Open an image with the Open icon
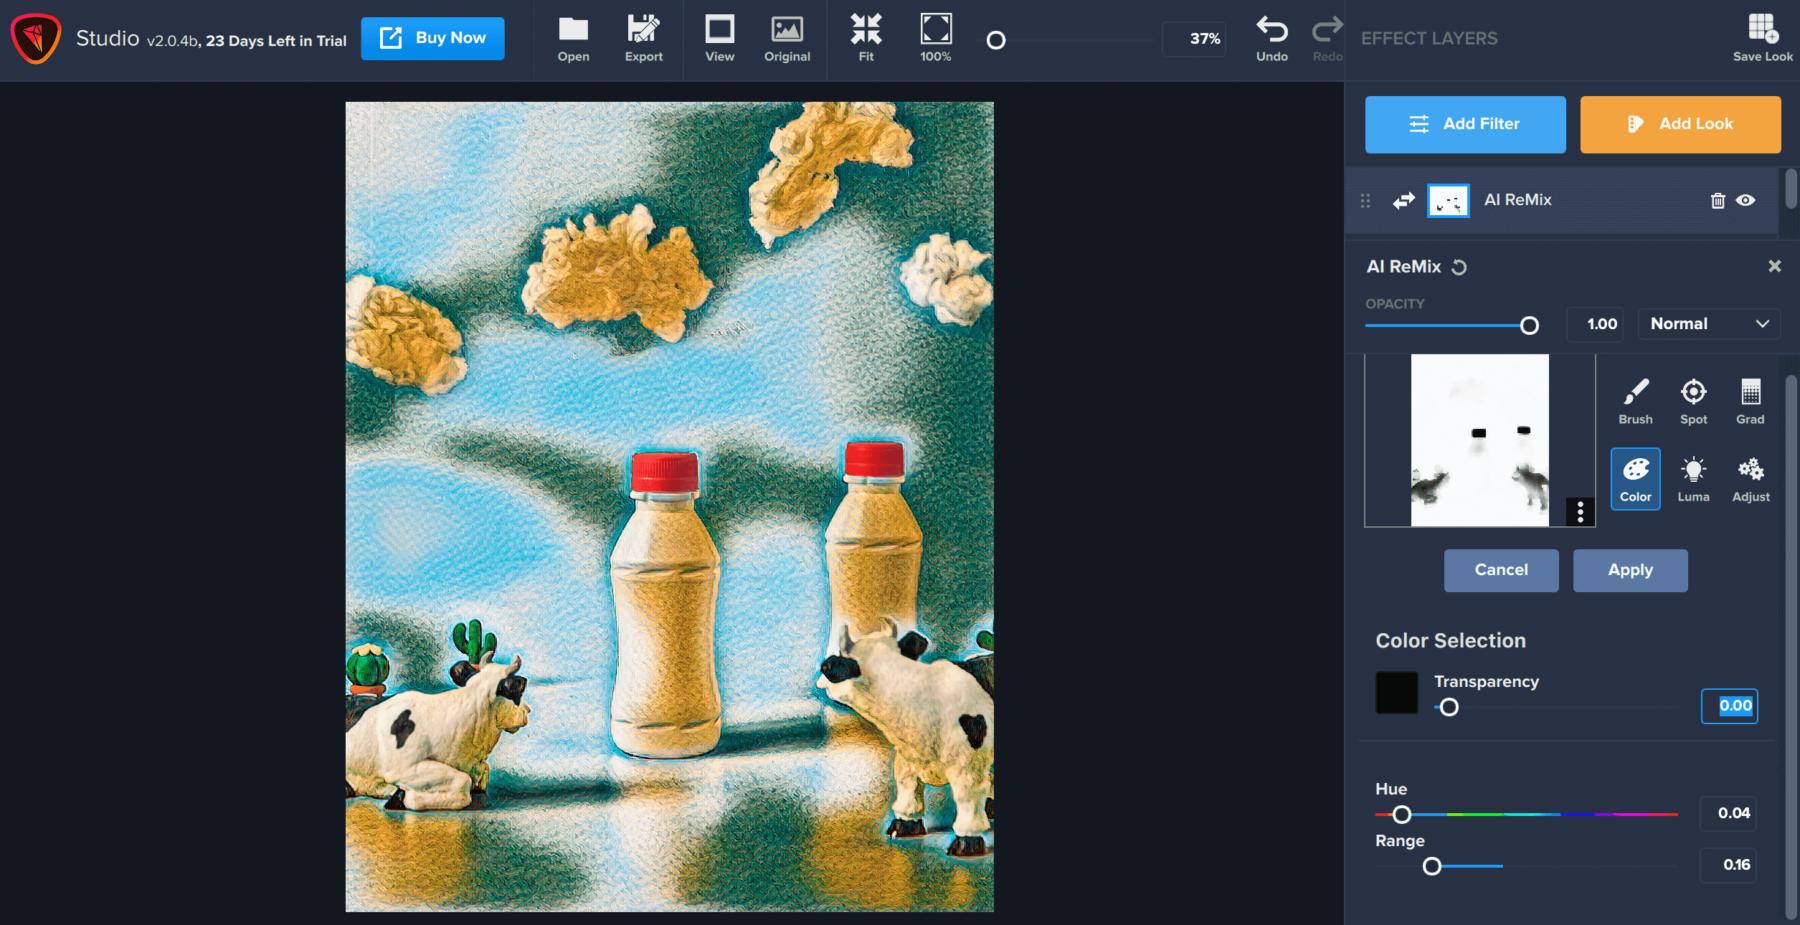Image resolution: width=1800 pixels, height=925 pixels. pos(573,39)
